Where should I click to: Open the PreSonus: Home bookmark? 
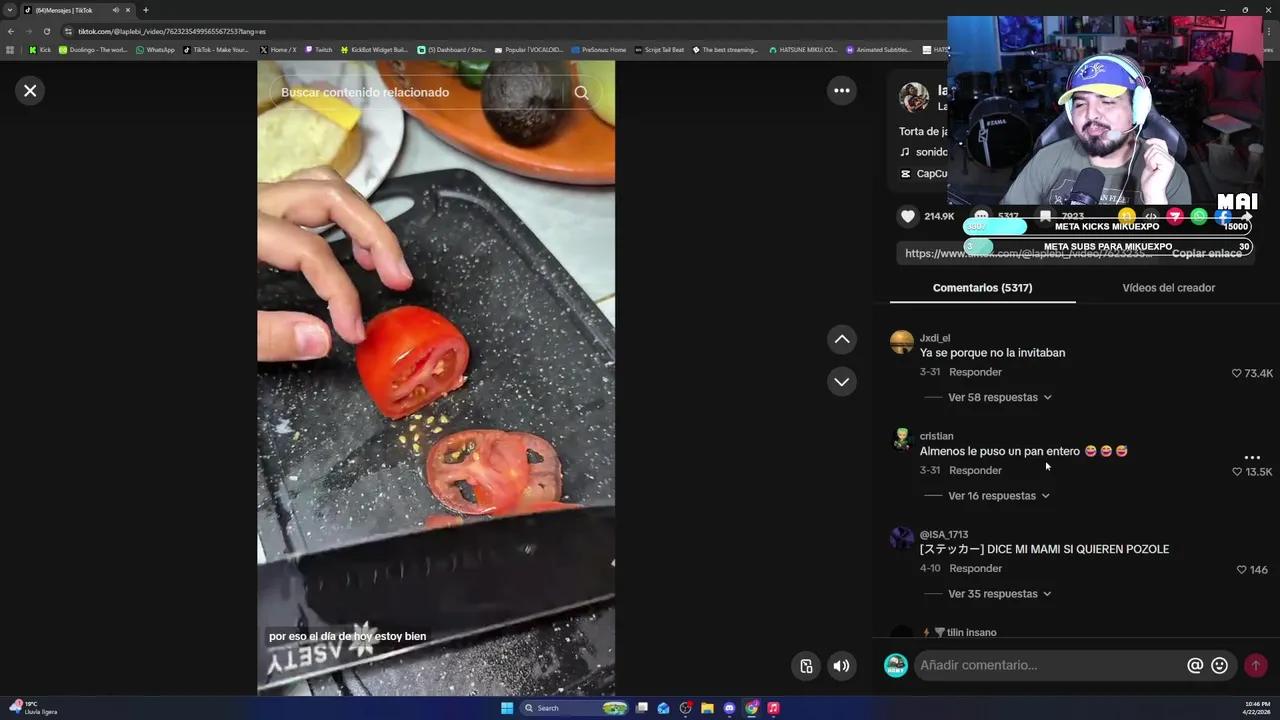598,50
